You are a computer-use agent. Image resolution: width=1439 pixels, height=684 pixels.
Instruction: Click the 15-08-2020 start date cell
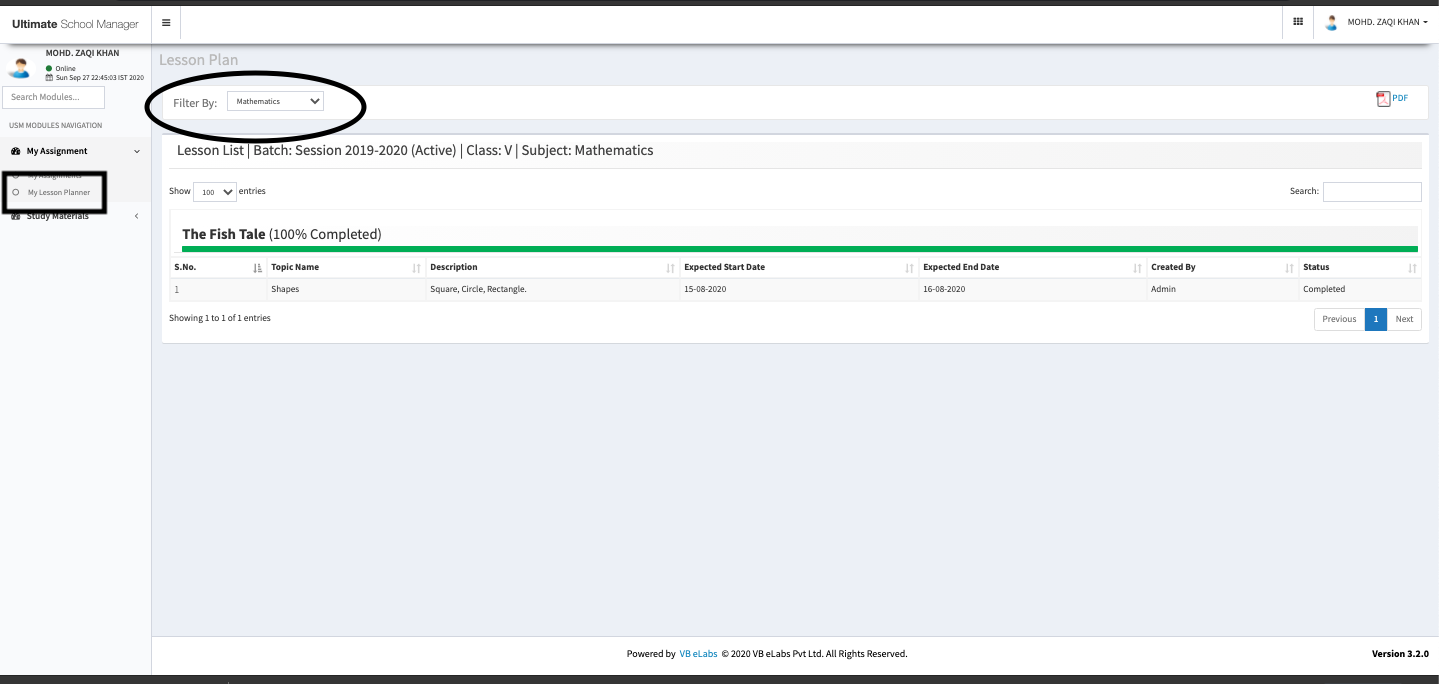(x=799, y=289)
